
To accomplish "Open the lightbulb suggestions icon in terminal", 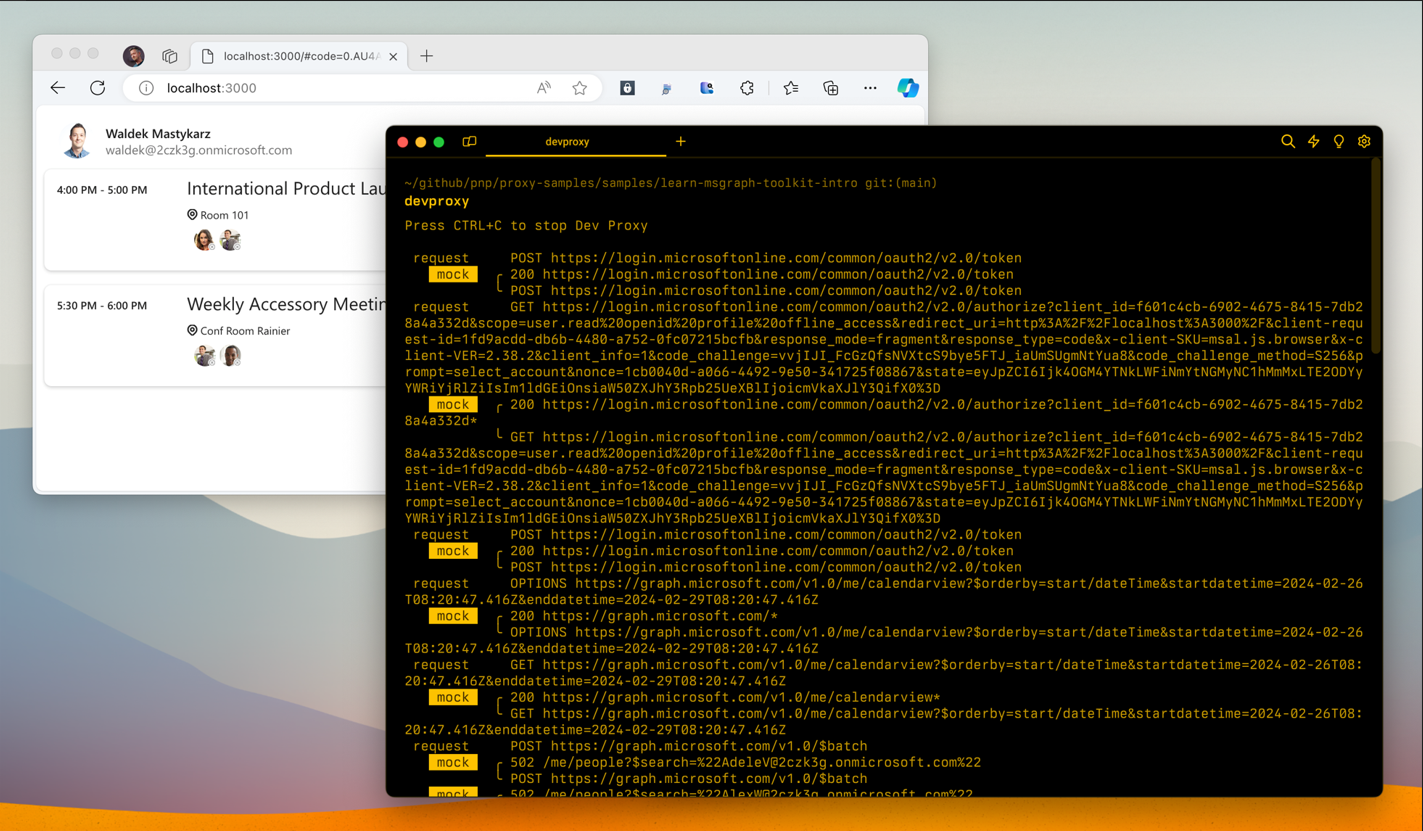I will pyautogui.click(x=1338, y=141).
